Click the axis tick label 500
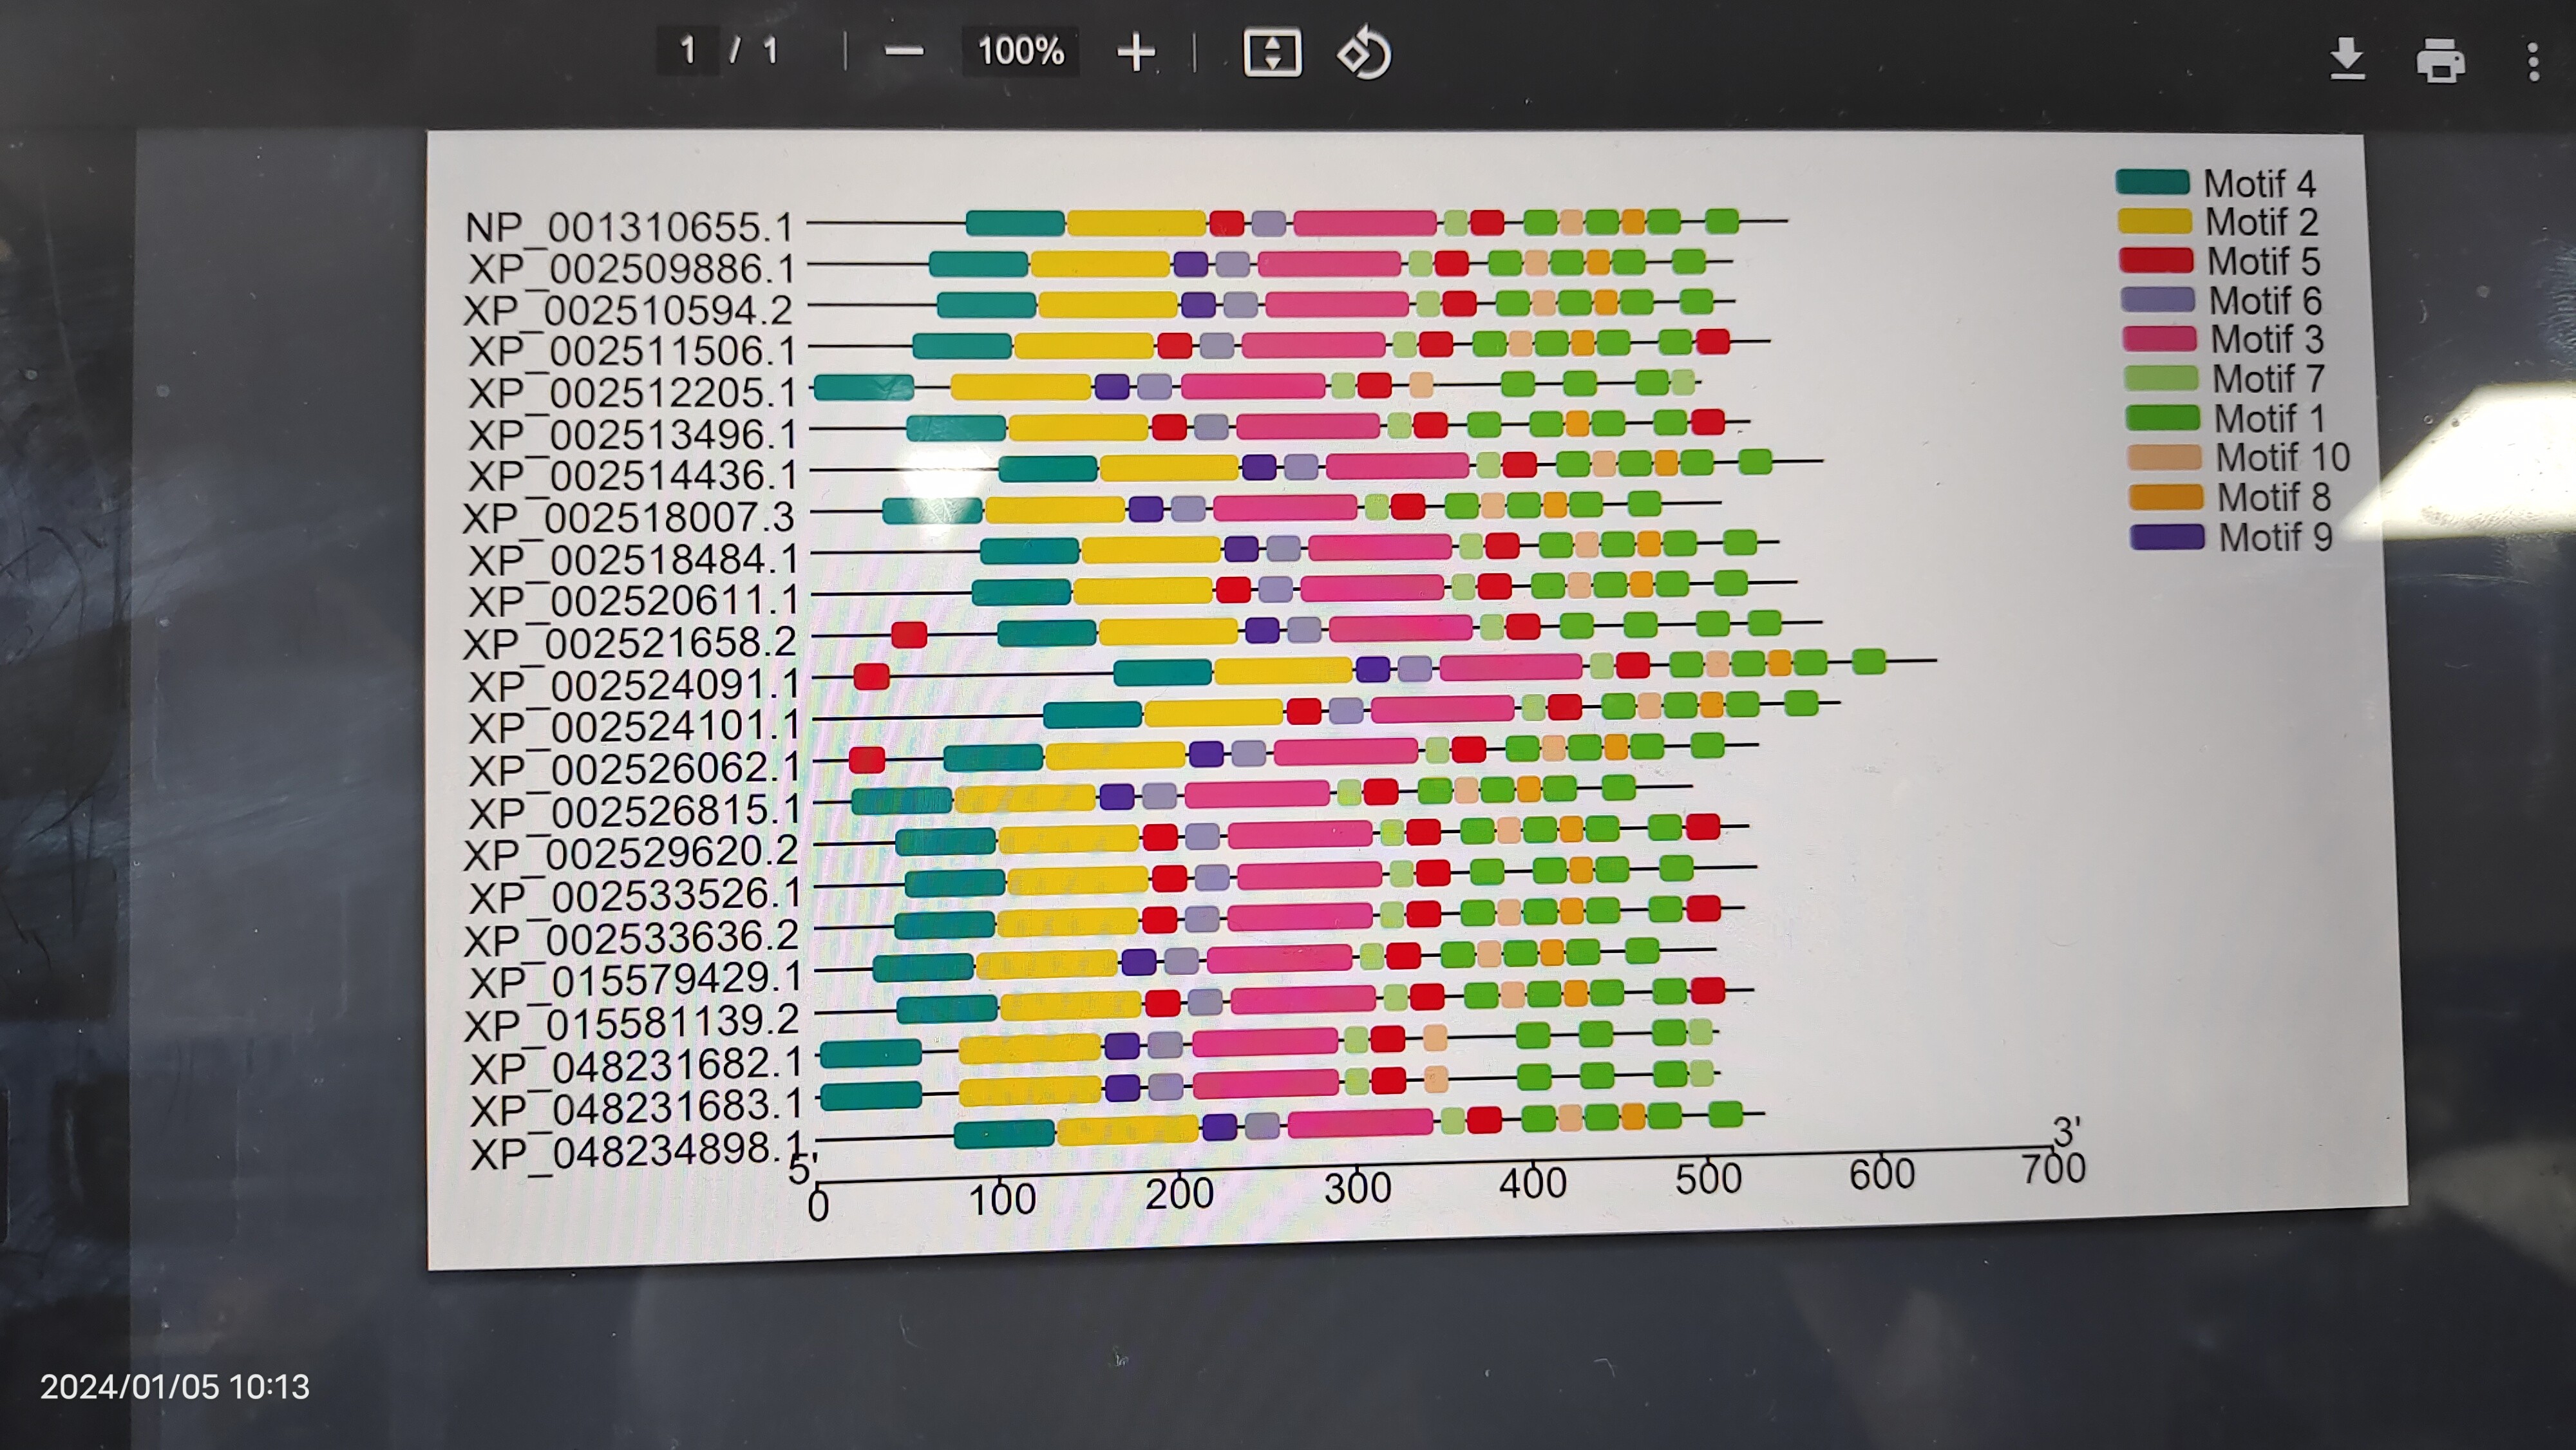The width and height of the screenshot is (2576, 1450). (1708, 1178)
